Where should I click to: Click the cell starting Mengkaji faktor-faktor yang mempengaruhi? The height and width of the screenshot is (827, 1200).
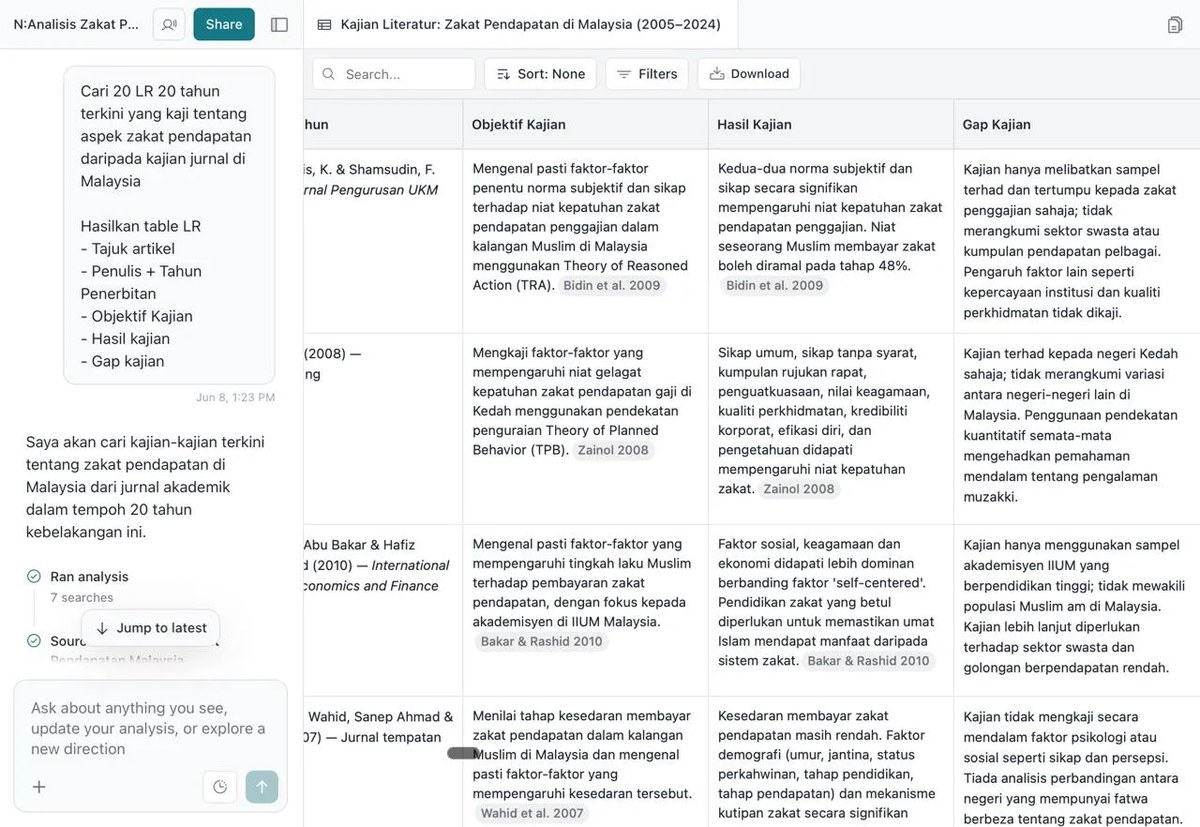click(x=585, y=429)
